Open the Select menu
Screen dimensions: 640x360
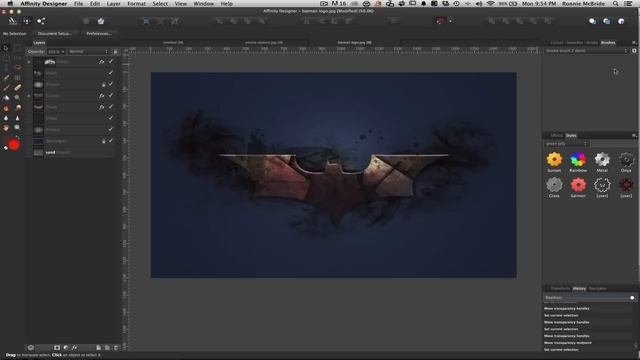tap(160, 4)
